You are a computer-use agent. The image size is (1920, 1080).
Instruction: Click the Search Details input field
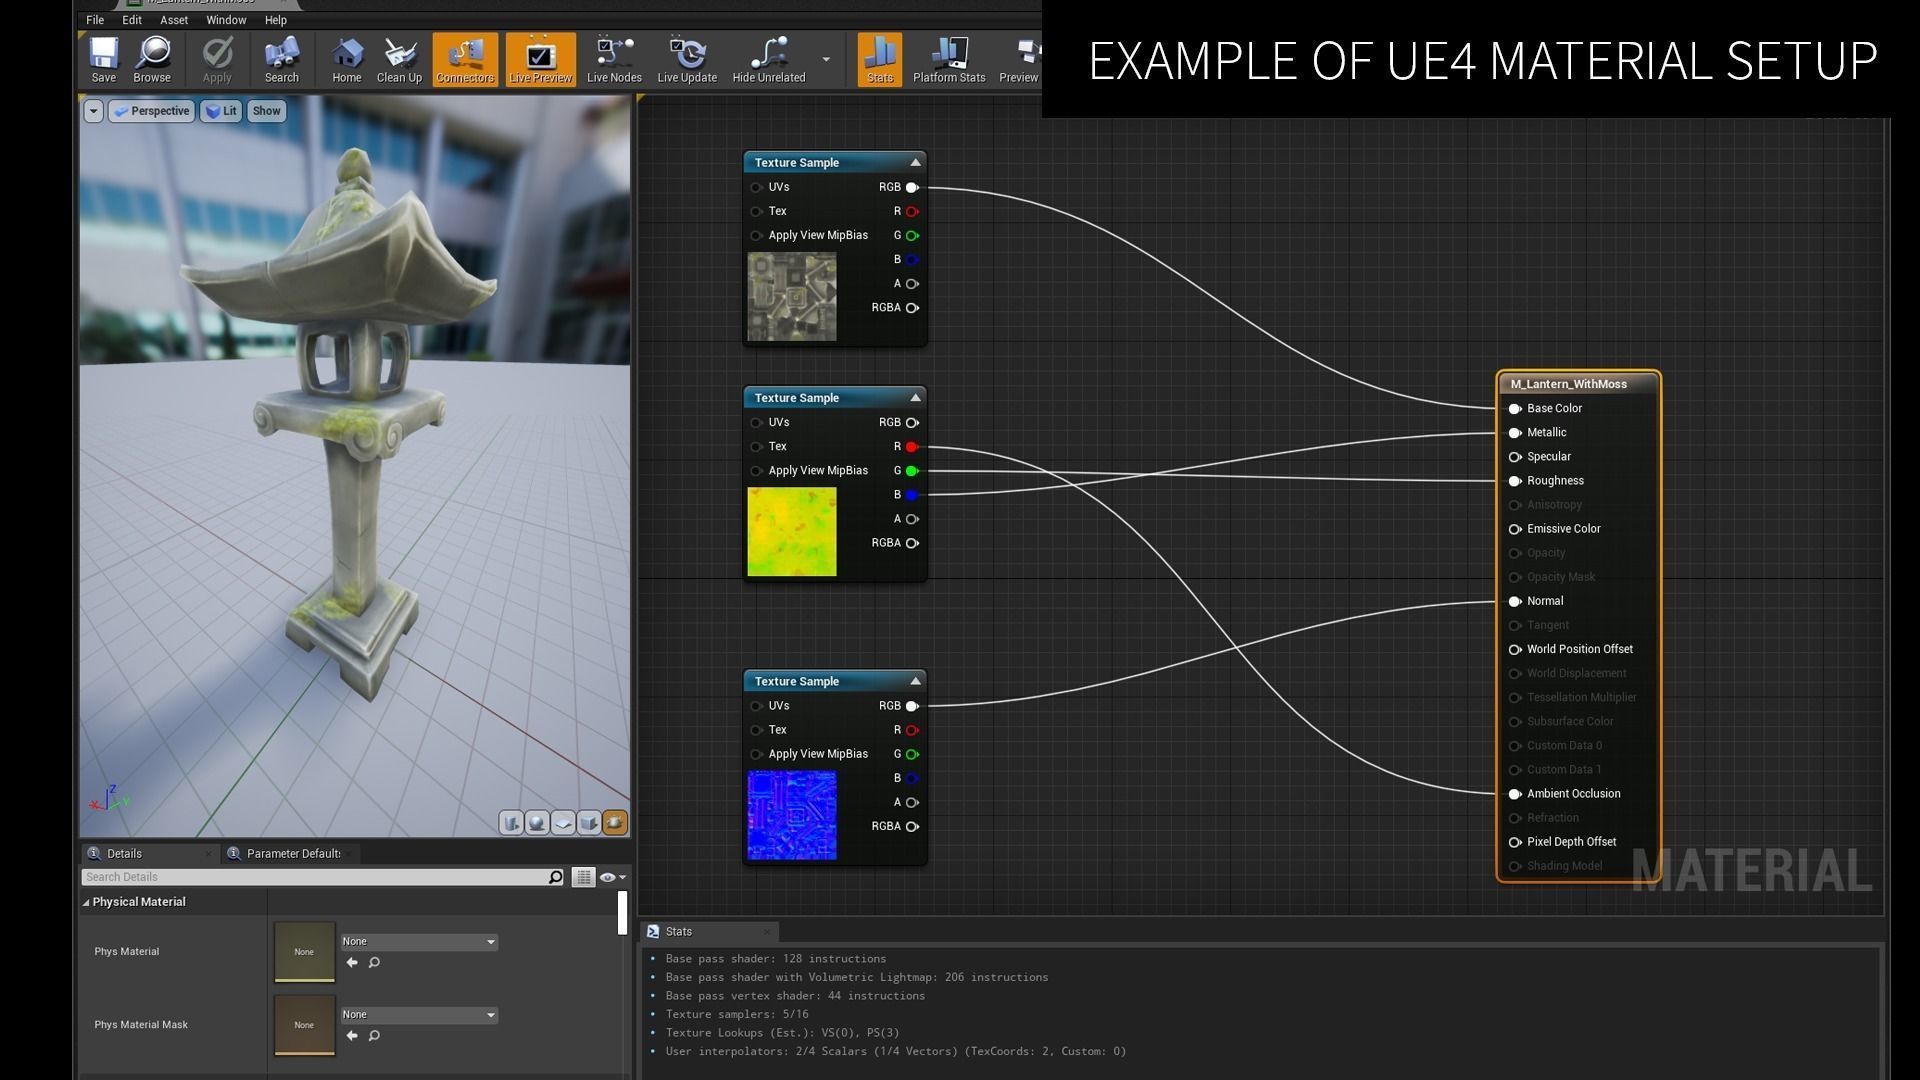click(x=315, y=877)
